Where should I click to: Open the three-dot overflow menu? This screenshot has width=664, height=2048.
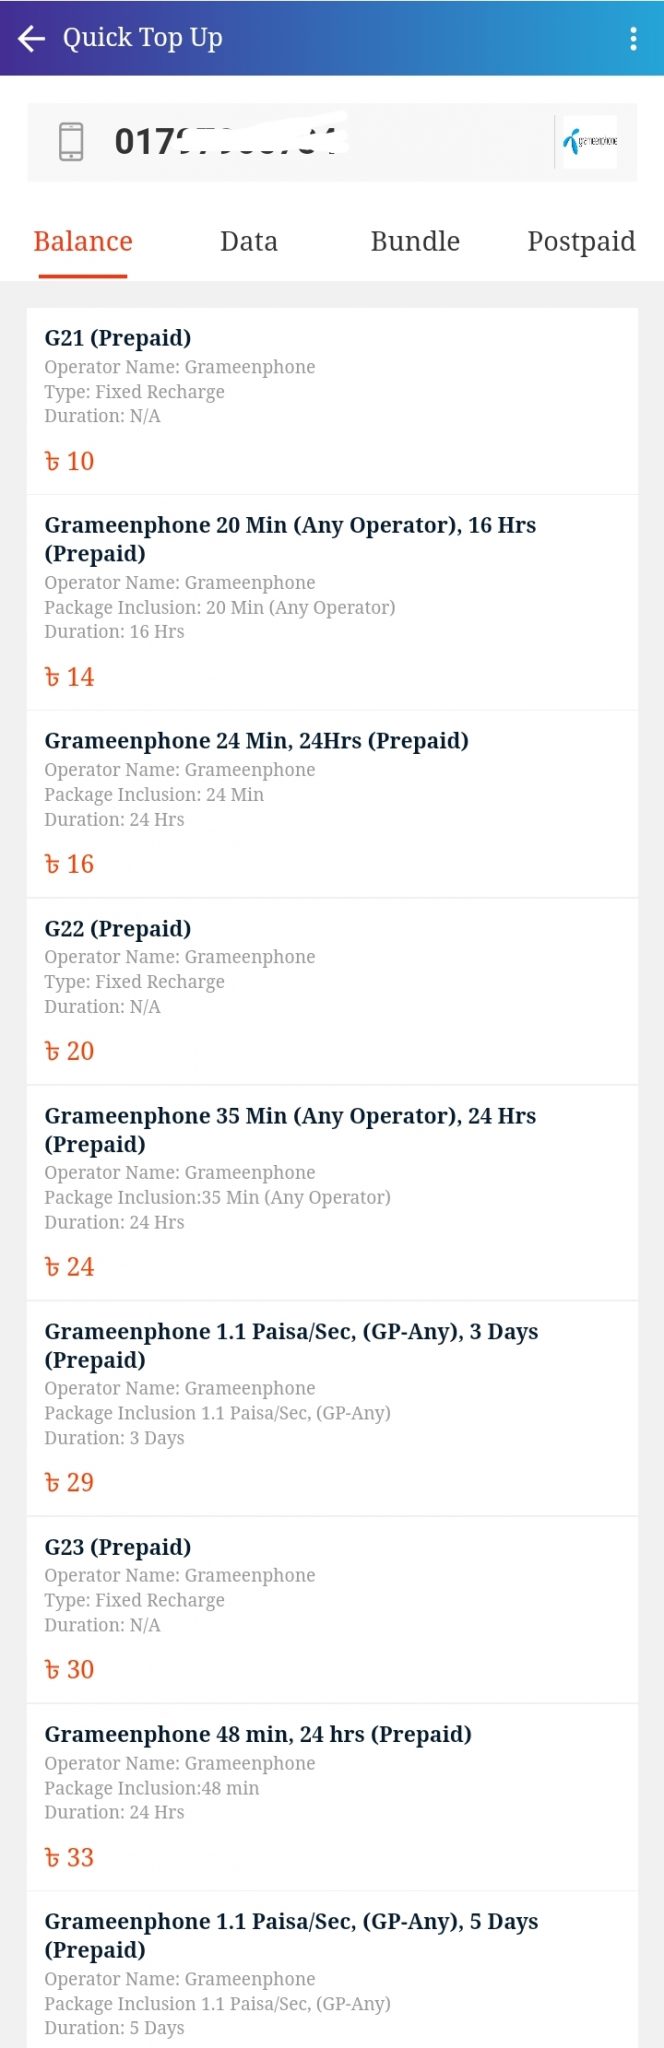(633, 39)
